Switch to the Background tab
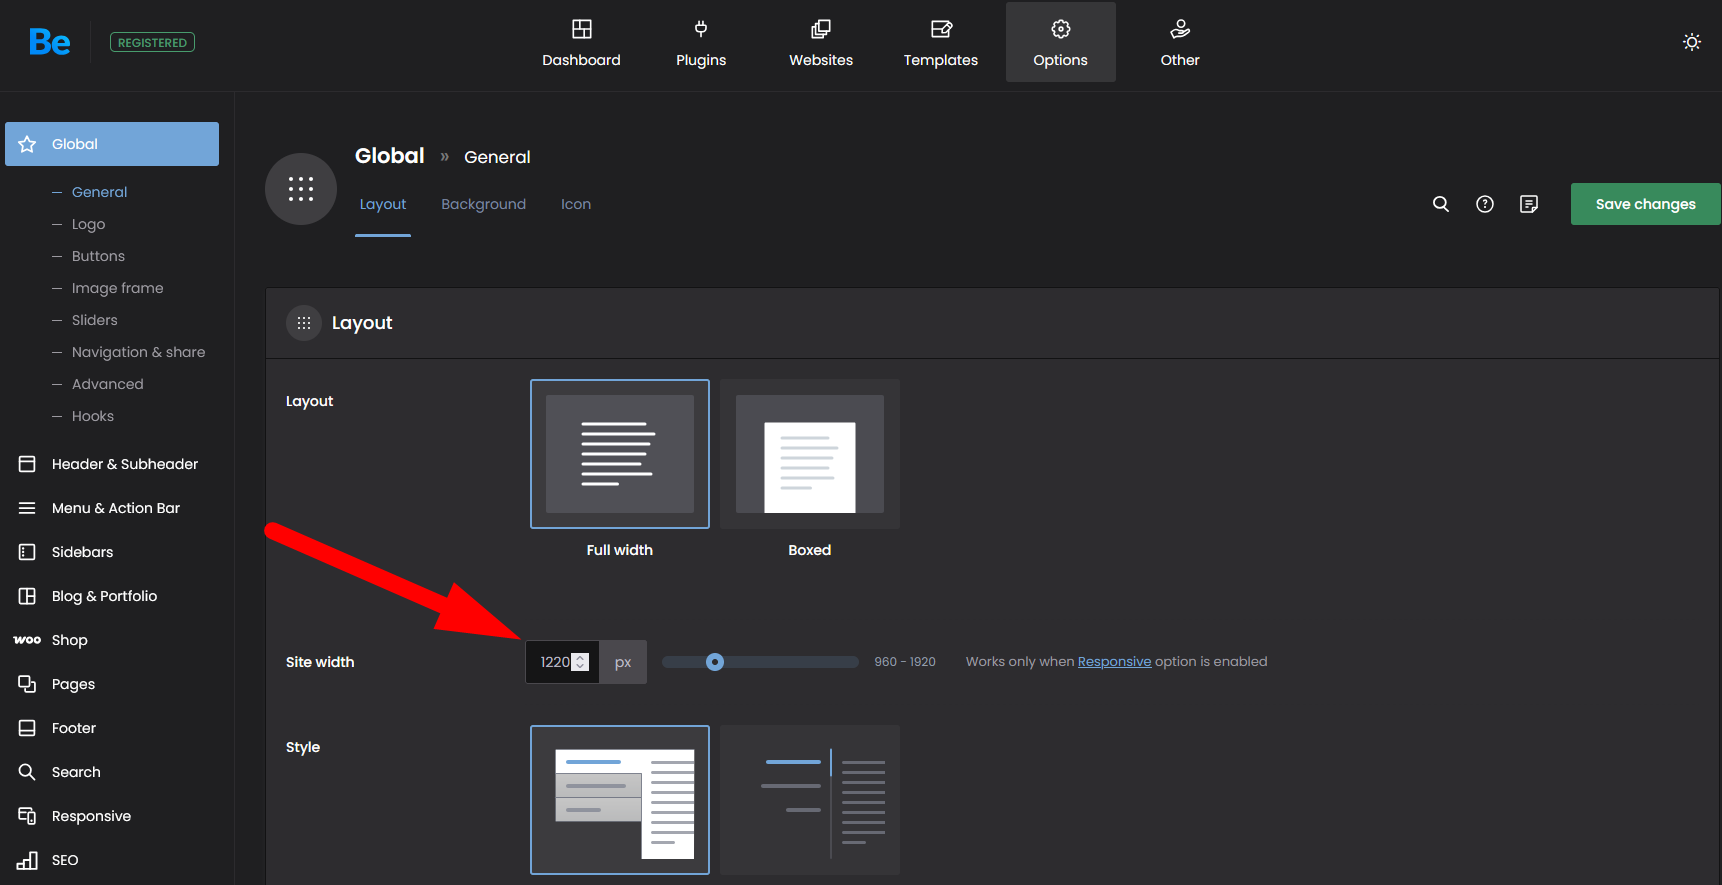This screenshot has height=885, width=1722. [483, 204]
